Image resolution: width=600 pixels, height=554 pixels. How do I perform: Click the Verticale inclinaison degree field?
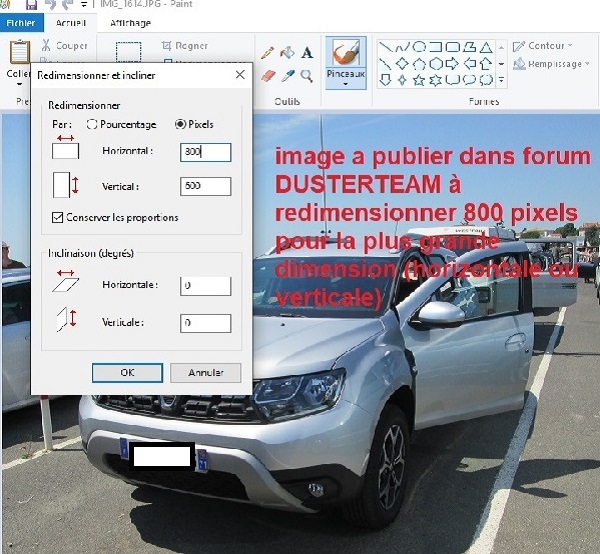(205, 323)
